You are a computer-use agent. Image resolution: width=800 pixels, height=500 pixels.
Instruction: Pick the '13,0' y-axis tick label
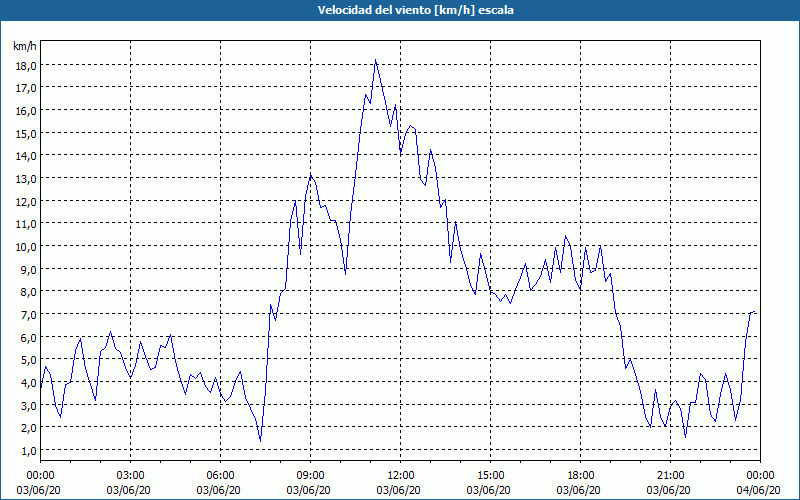(x=27, y=179)
